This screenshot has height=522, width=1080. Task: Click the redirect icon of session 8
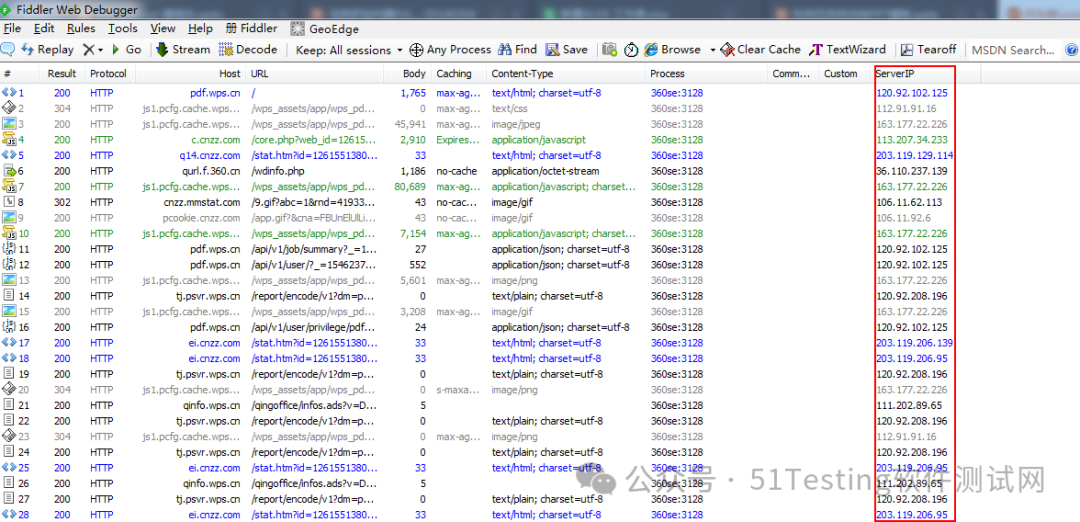click(8, 202)
